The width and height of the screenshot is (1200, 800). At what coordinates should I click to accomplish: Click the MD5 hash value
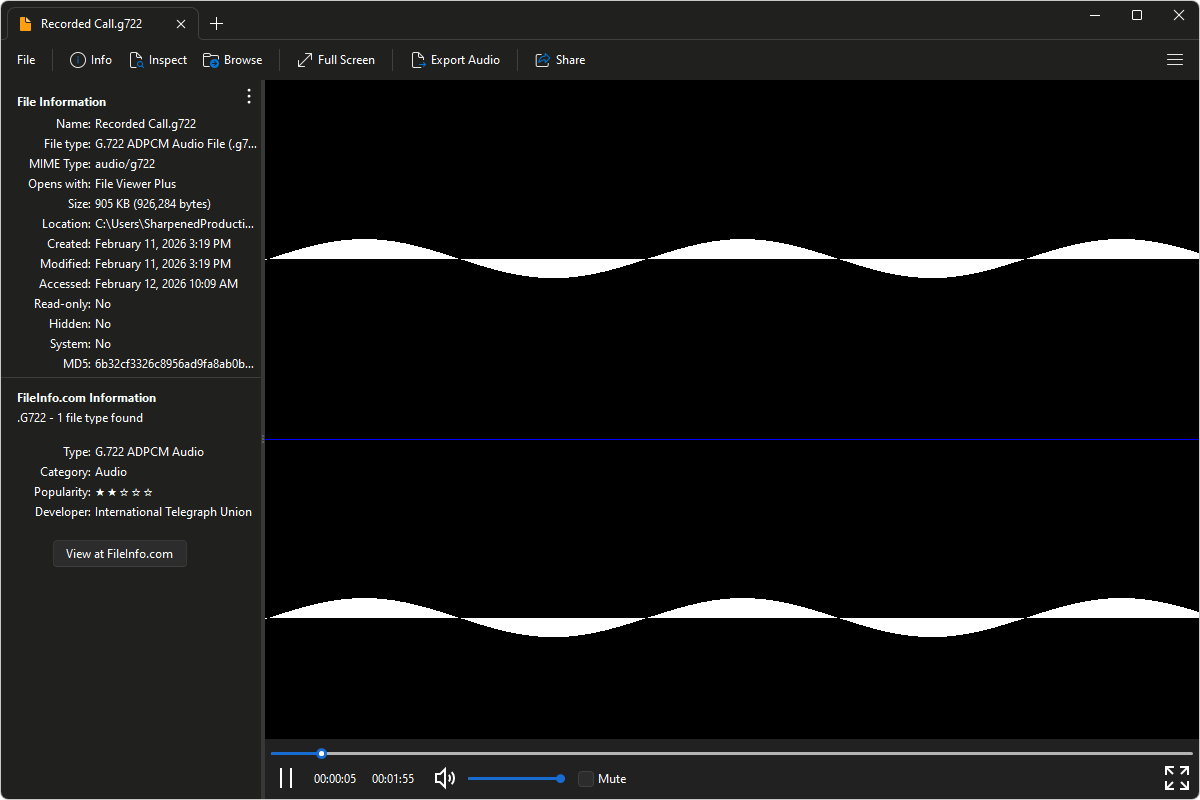(174, 364)
